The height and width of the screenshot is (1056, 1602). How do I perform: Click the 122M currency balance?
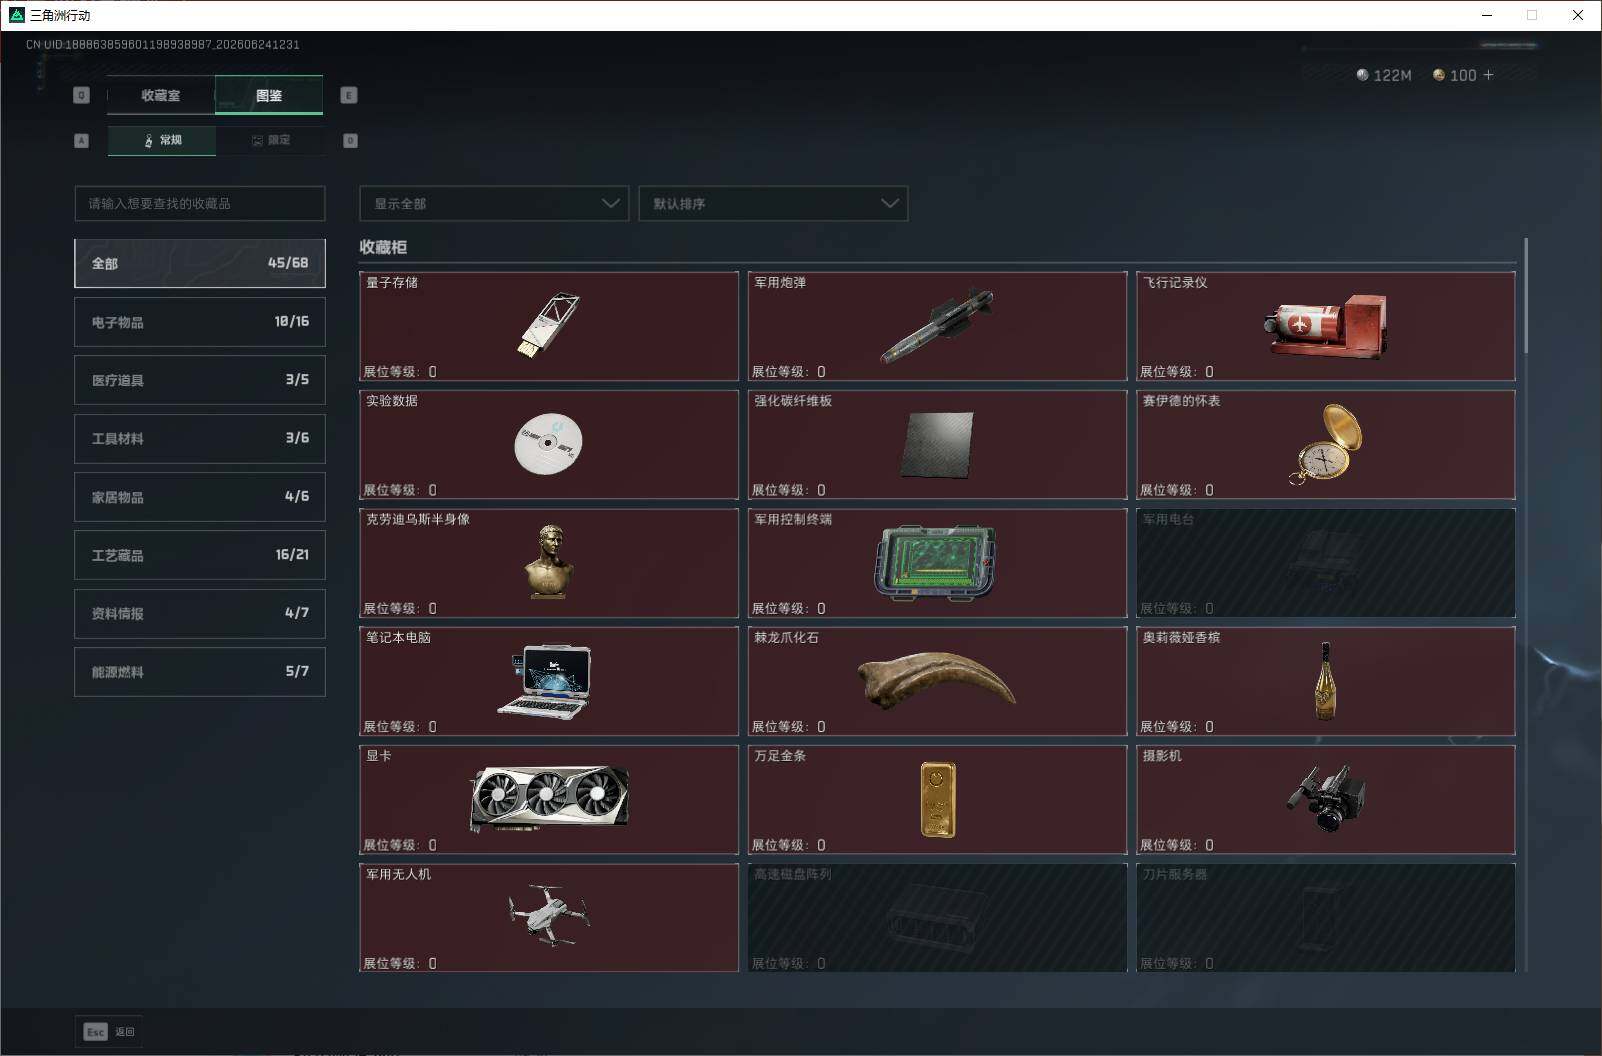point(1384,75)
